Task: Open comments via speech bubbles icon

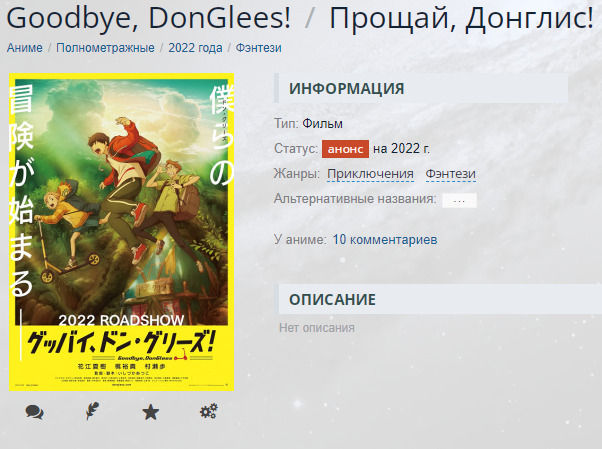Action: coord(35,412)
